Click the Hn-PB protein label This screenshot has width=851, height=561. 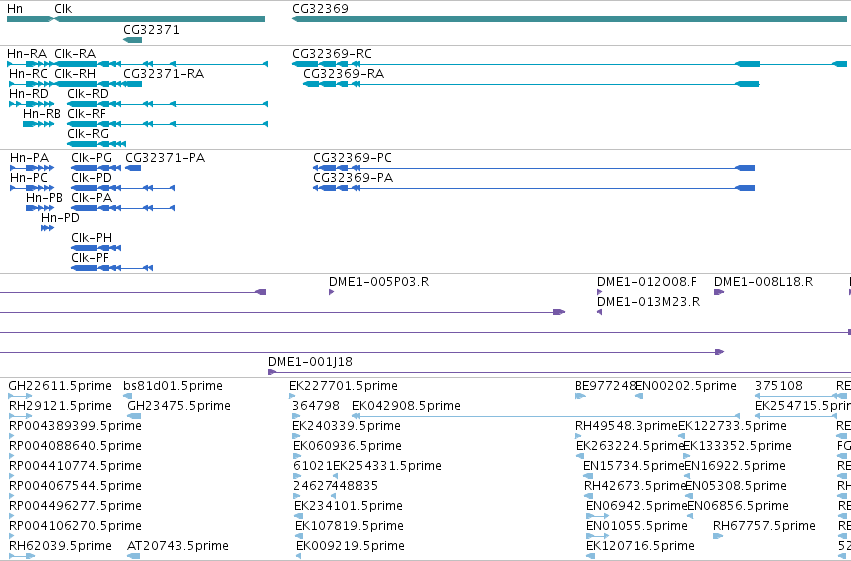pos(45,198)
